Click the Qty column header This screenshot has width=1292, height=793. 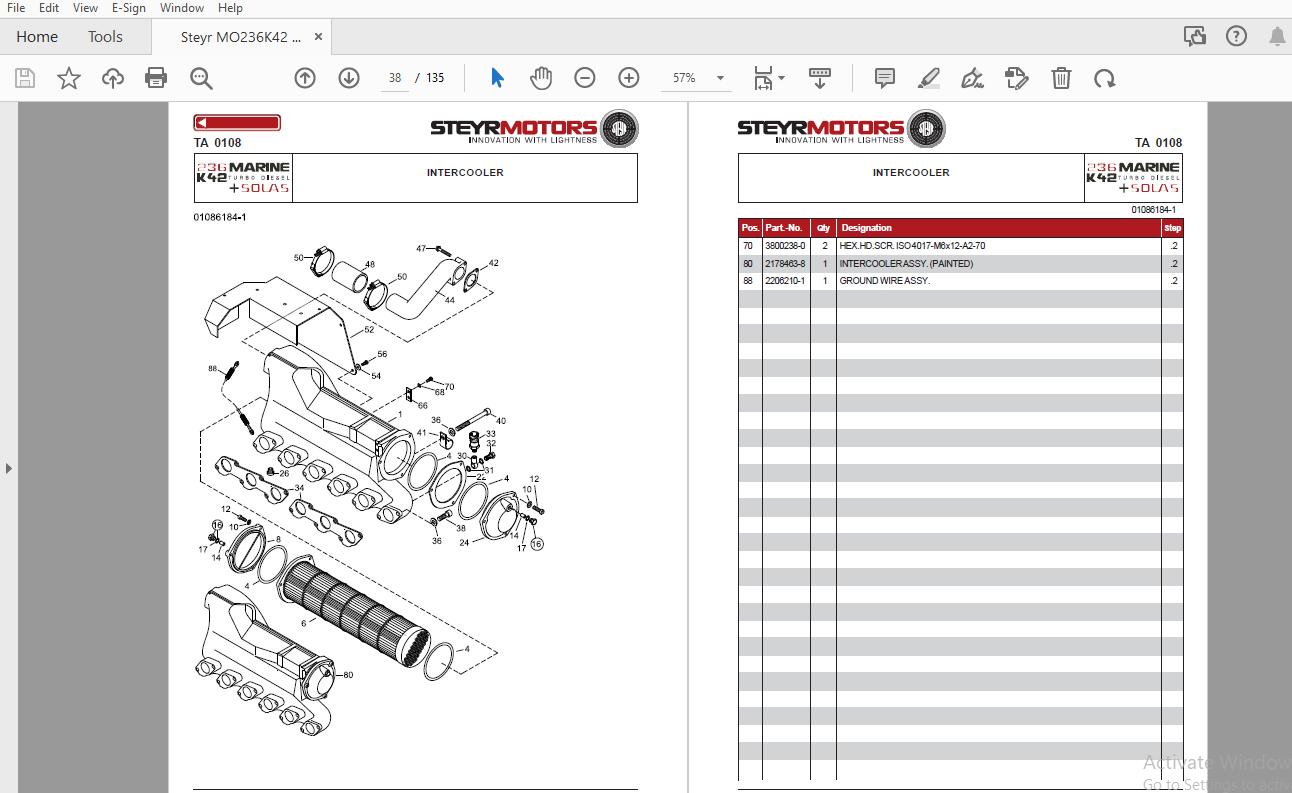pos(823,228)
